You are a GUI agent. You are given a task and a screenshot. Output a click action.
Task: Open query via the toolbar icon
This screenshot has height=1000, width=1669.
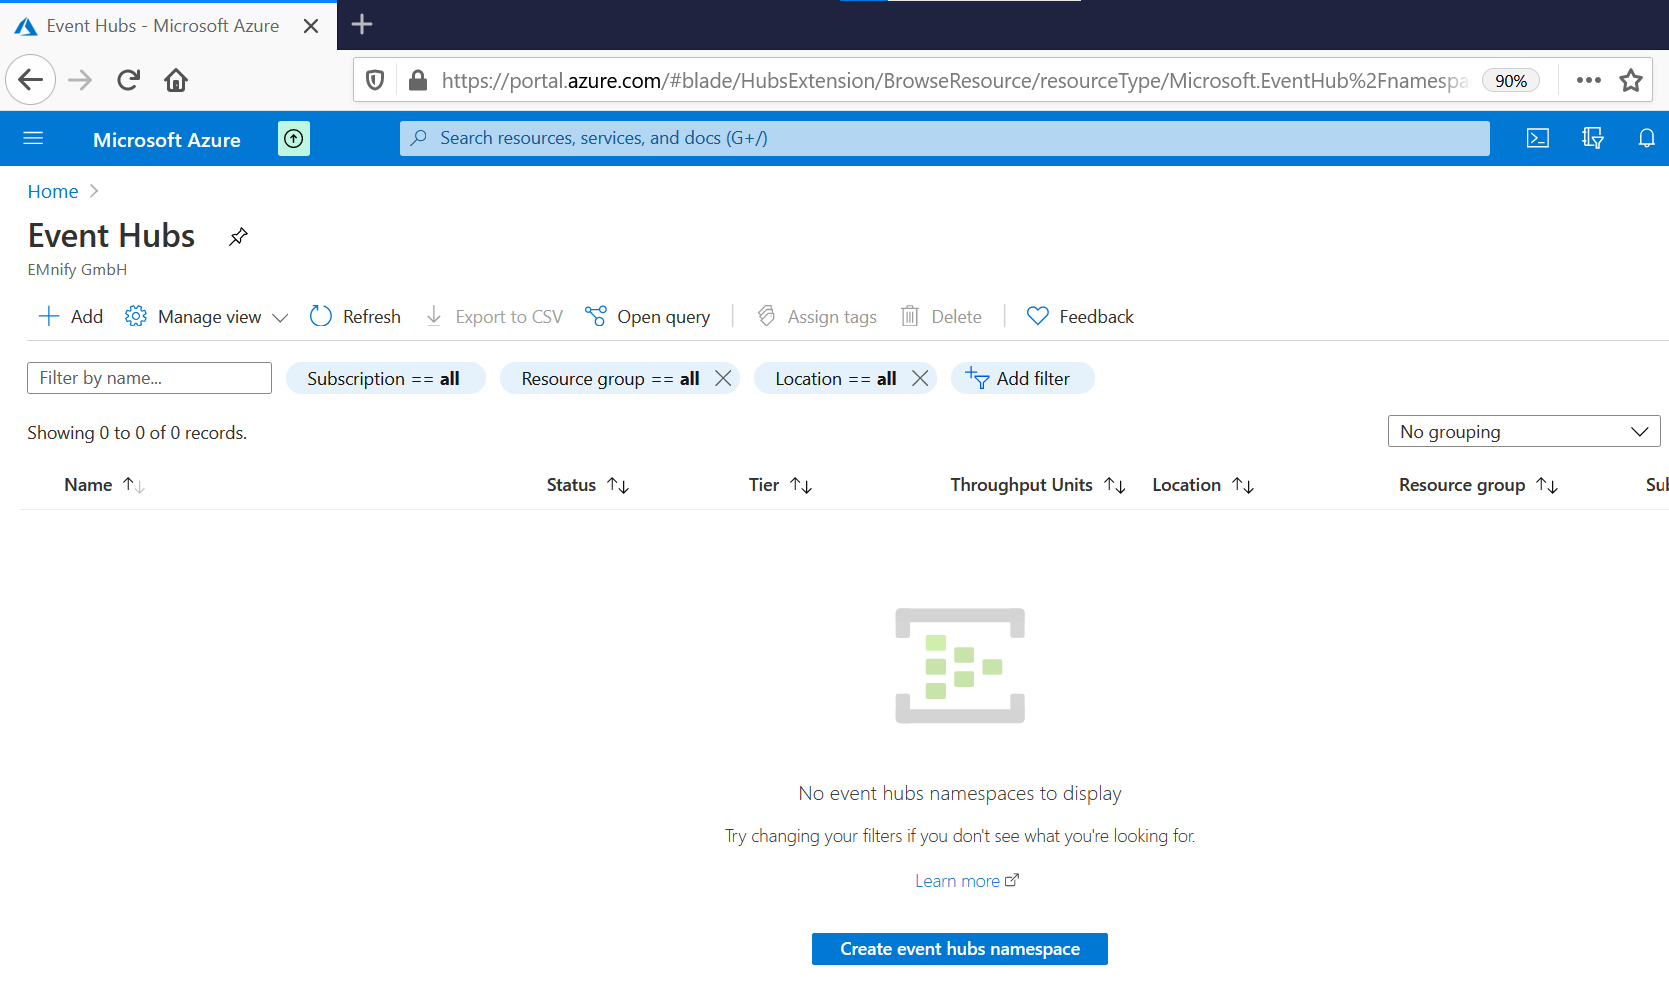(596, 316)
